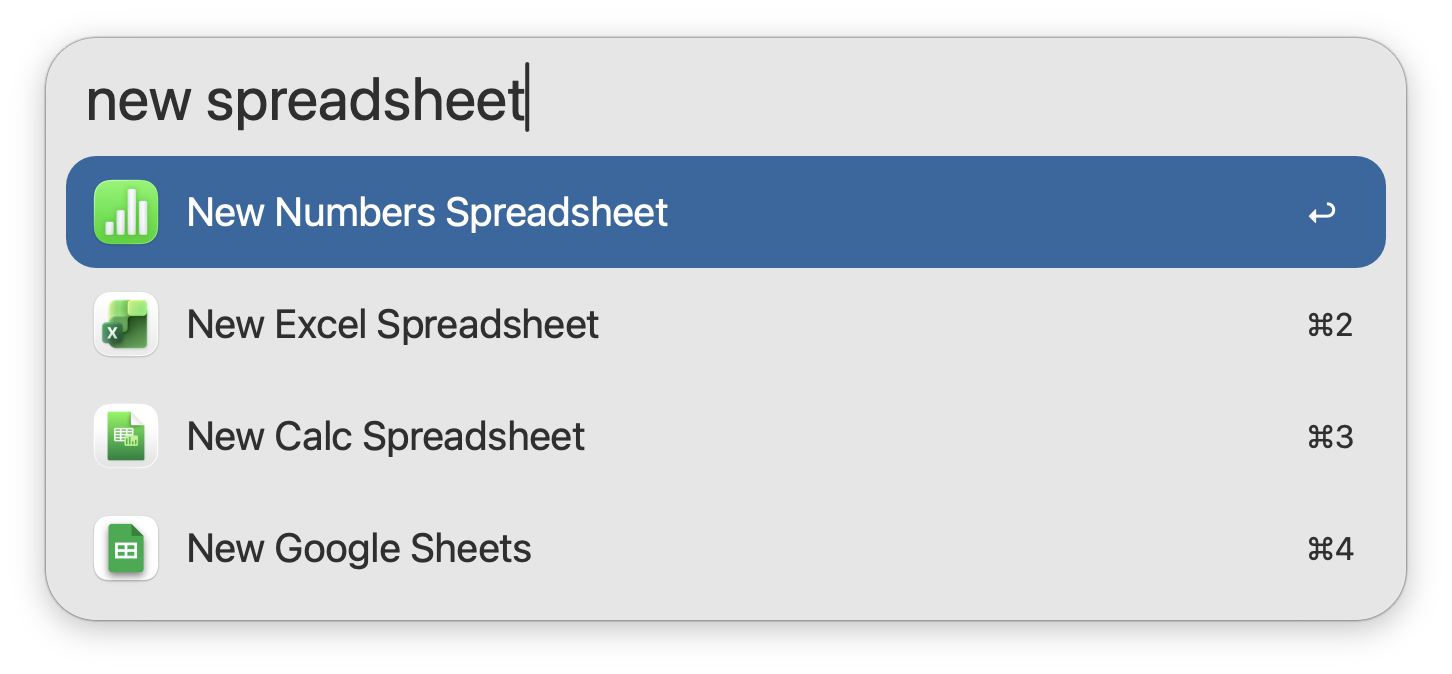Click the Google Sheets icon
The width and height of the screenshot is (1452, 674).
[x=126, y=548]
